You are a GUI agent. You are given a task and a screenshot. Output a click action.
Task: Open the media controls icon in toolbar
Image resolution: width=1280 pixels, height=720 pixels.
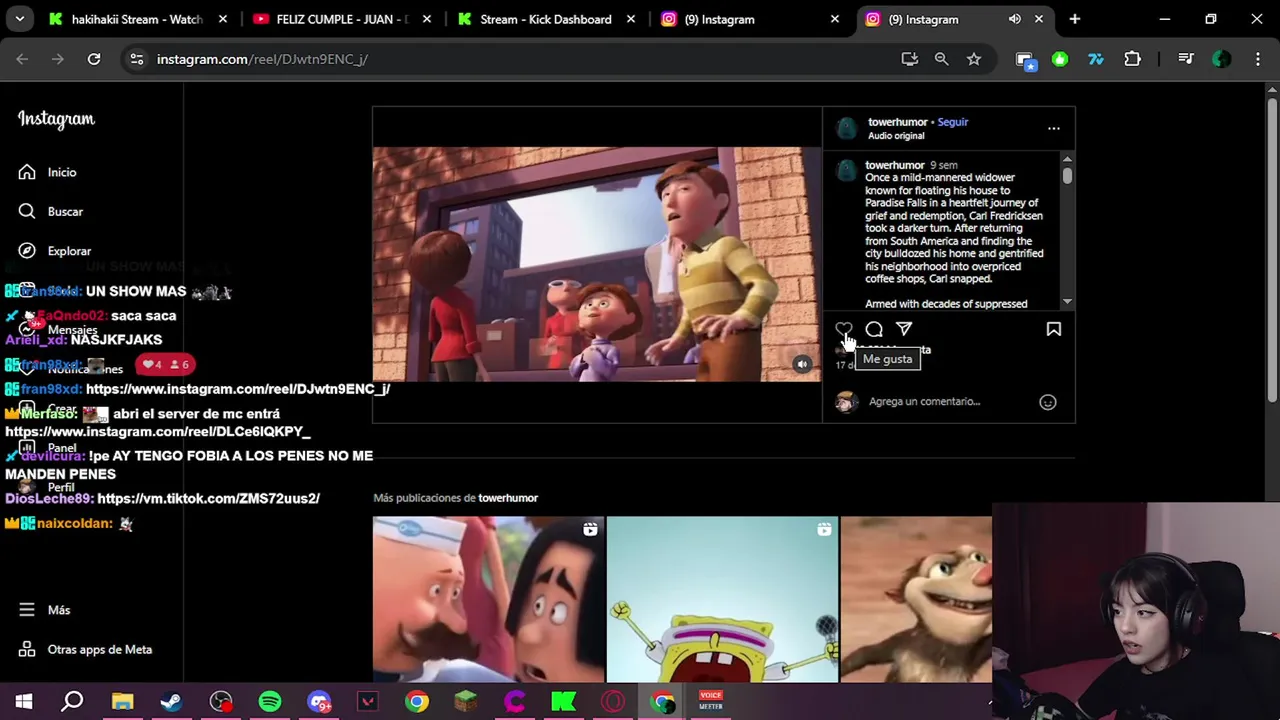1186,59
